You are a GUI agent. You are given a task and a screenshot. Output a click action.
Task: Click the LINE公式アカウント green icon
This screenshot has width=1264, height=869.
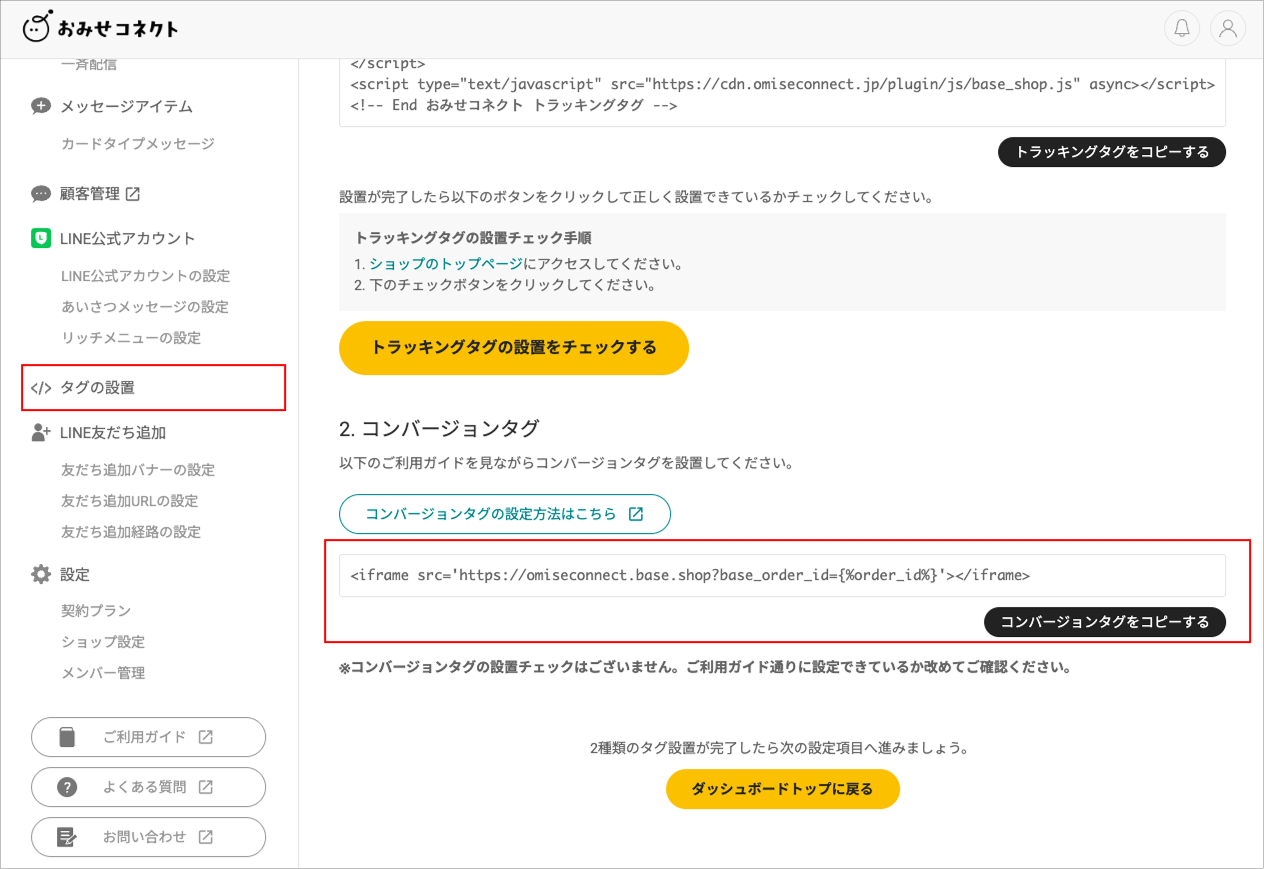point(41,238)
